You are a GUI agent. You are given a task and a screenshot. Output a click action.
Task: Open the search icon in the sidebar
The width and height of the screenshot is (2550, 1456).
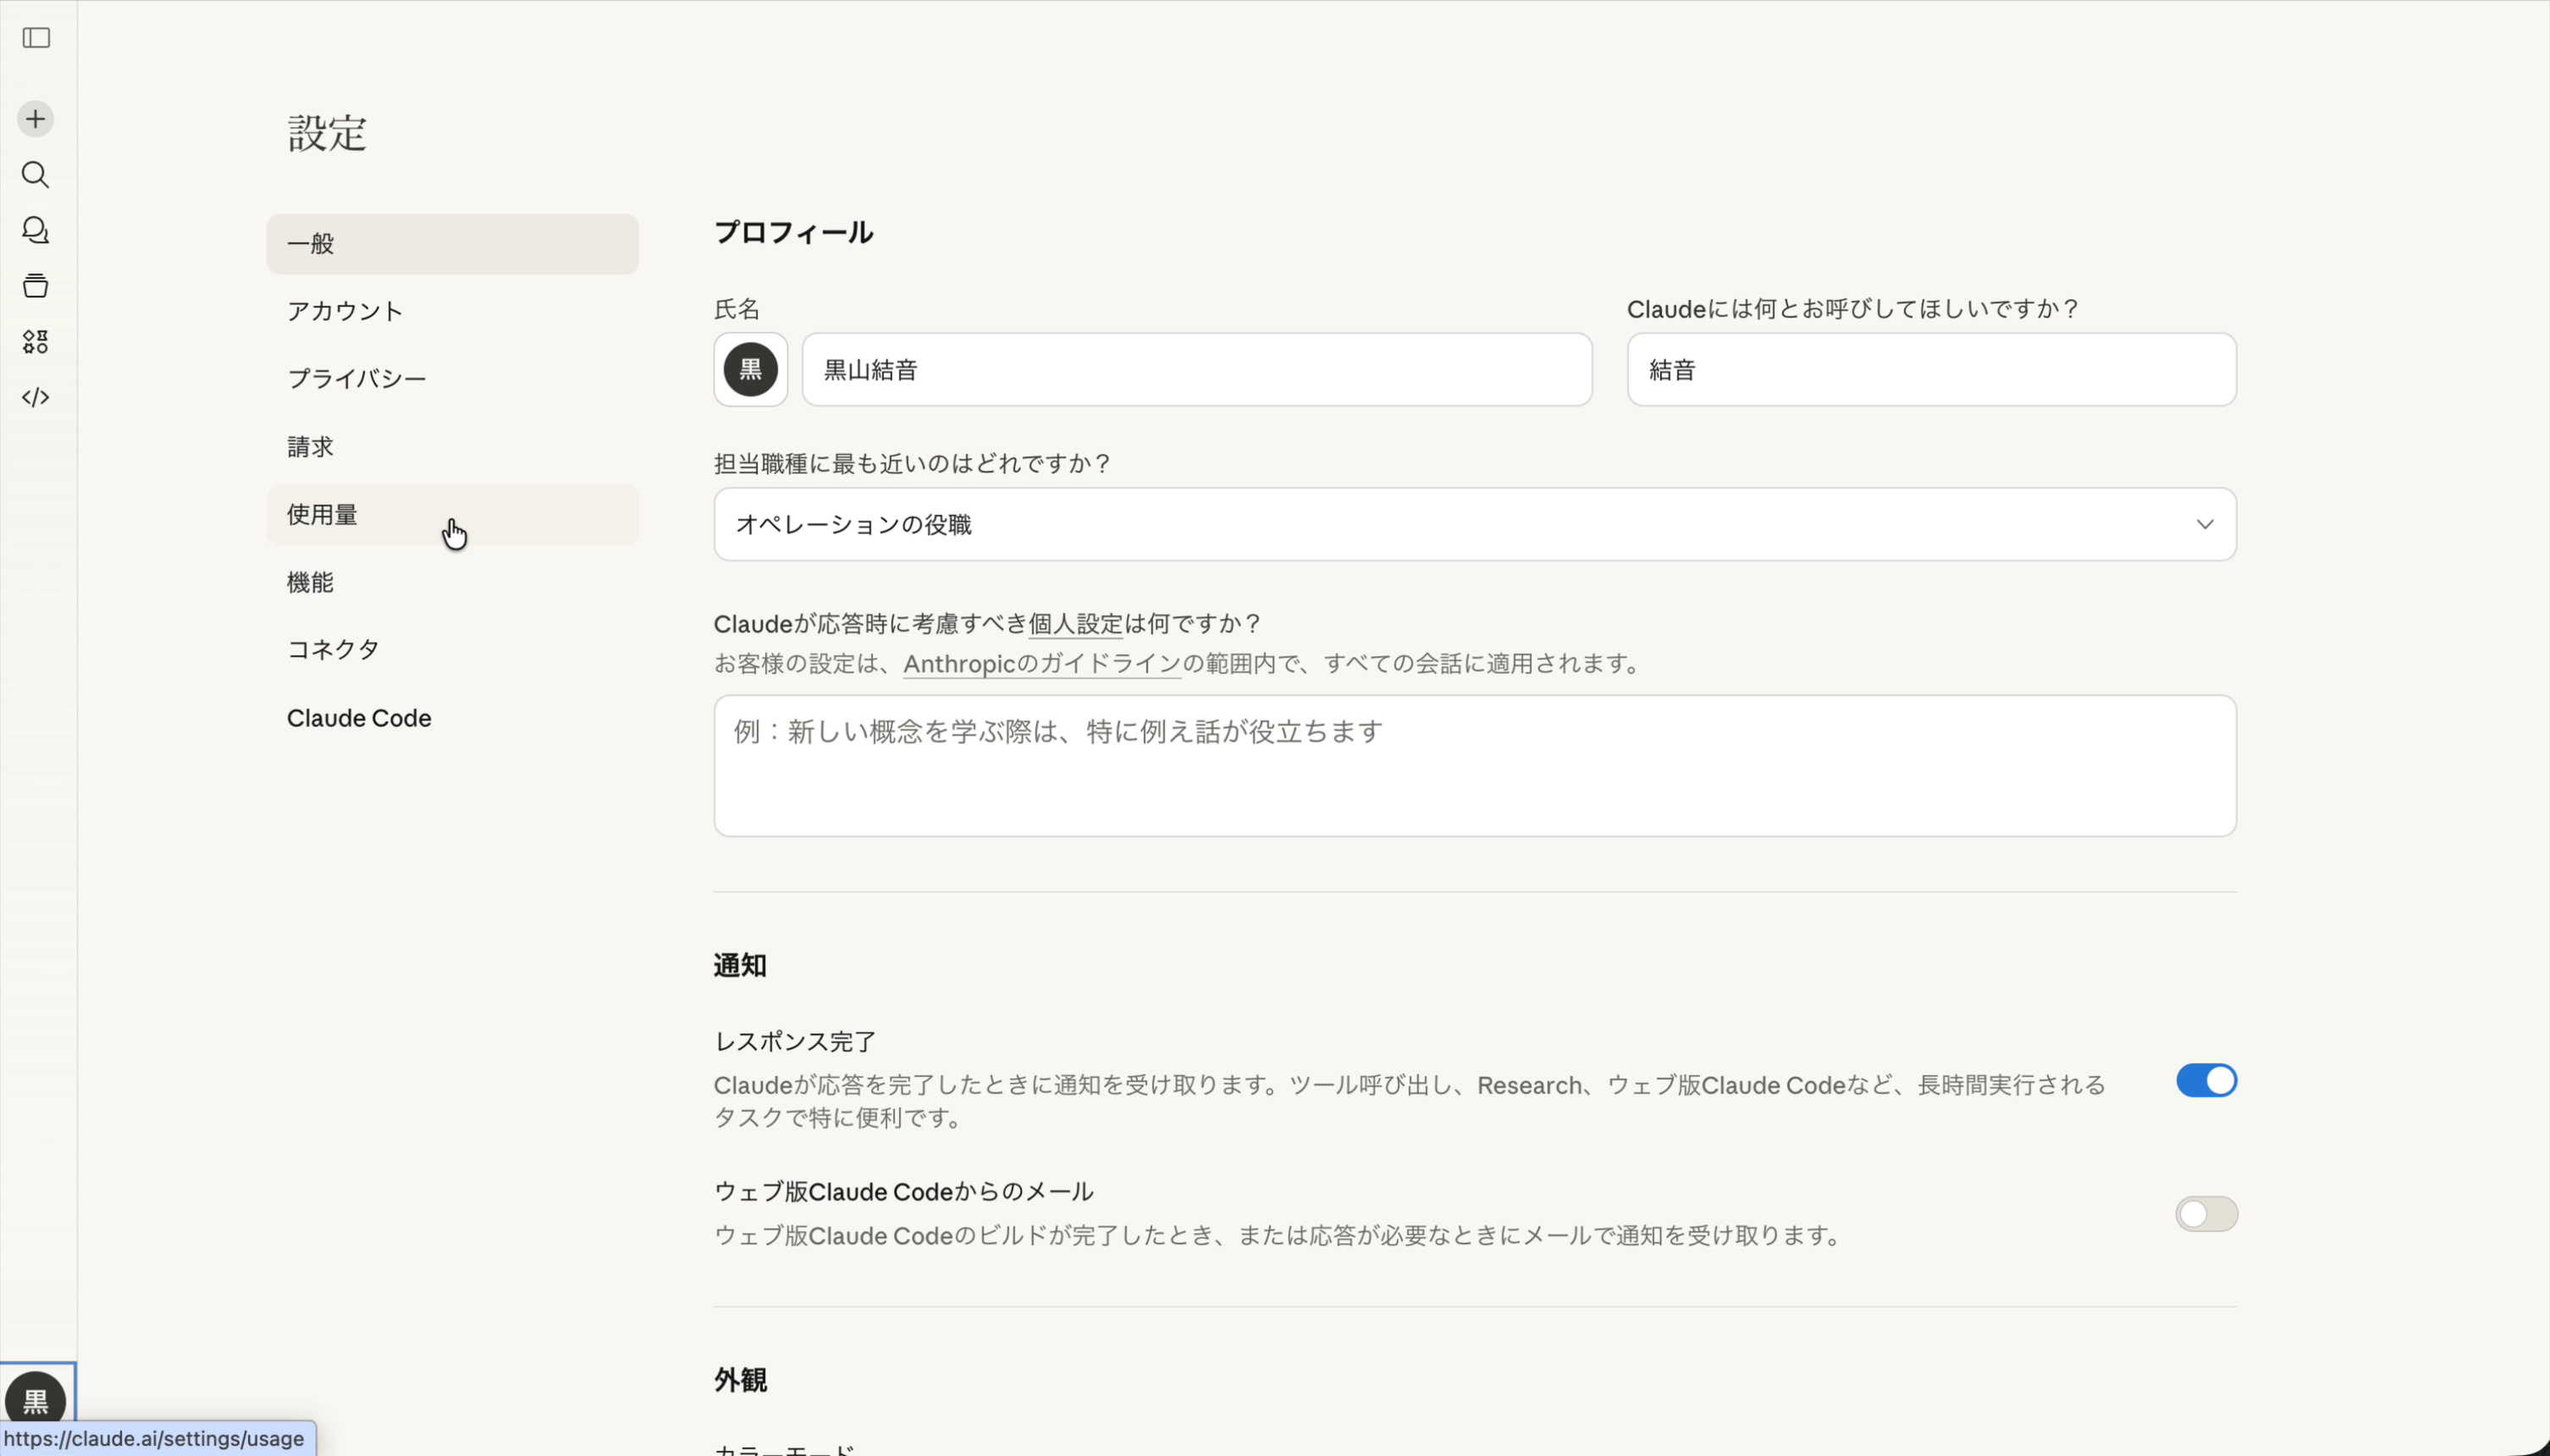(35, 176)
